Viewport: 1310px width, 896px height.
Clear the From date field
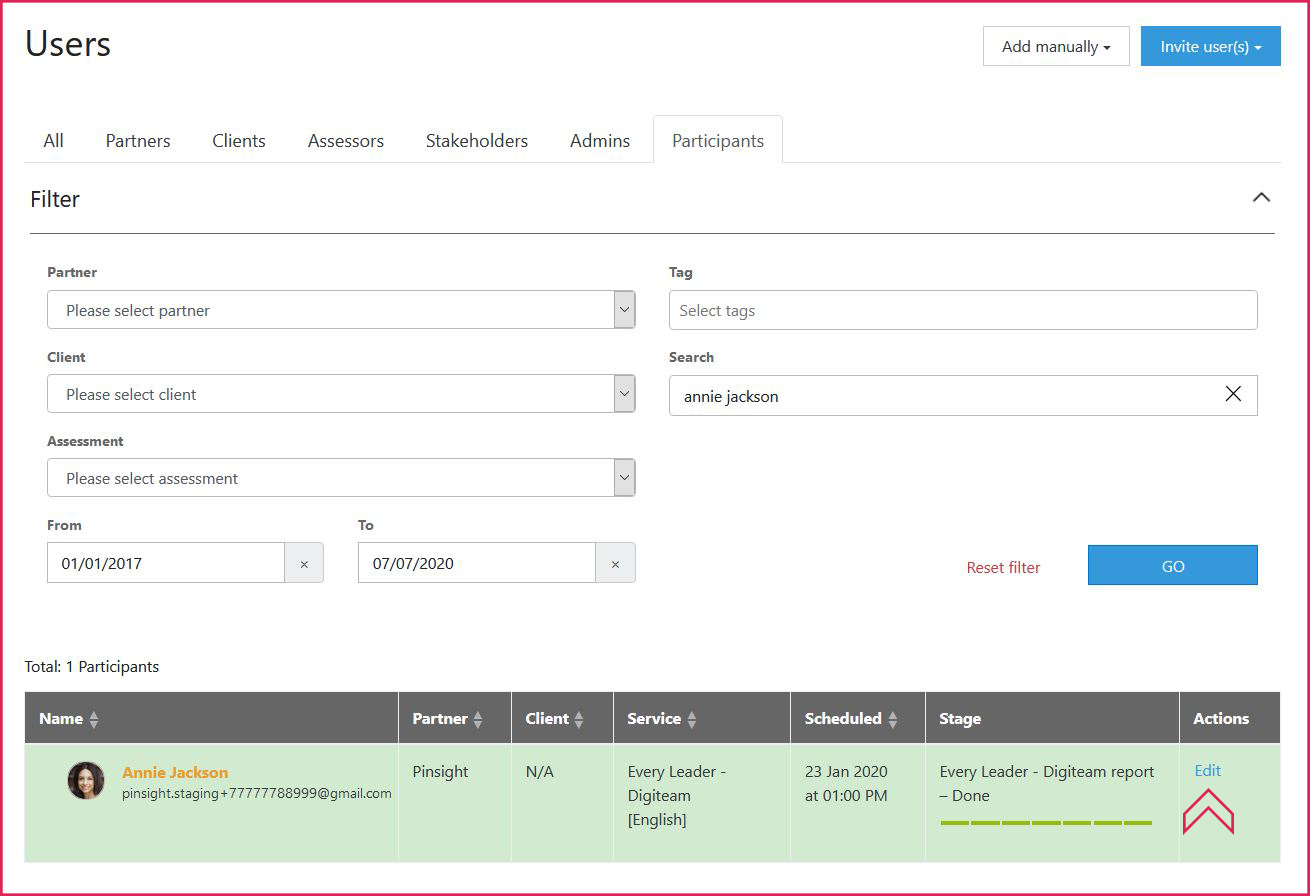point(304,564)
